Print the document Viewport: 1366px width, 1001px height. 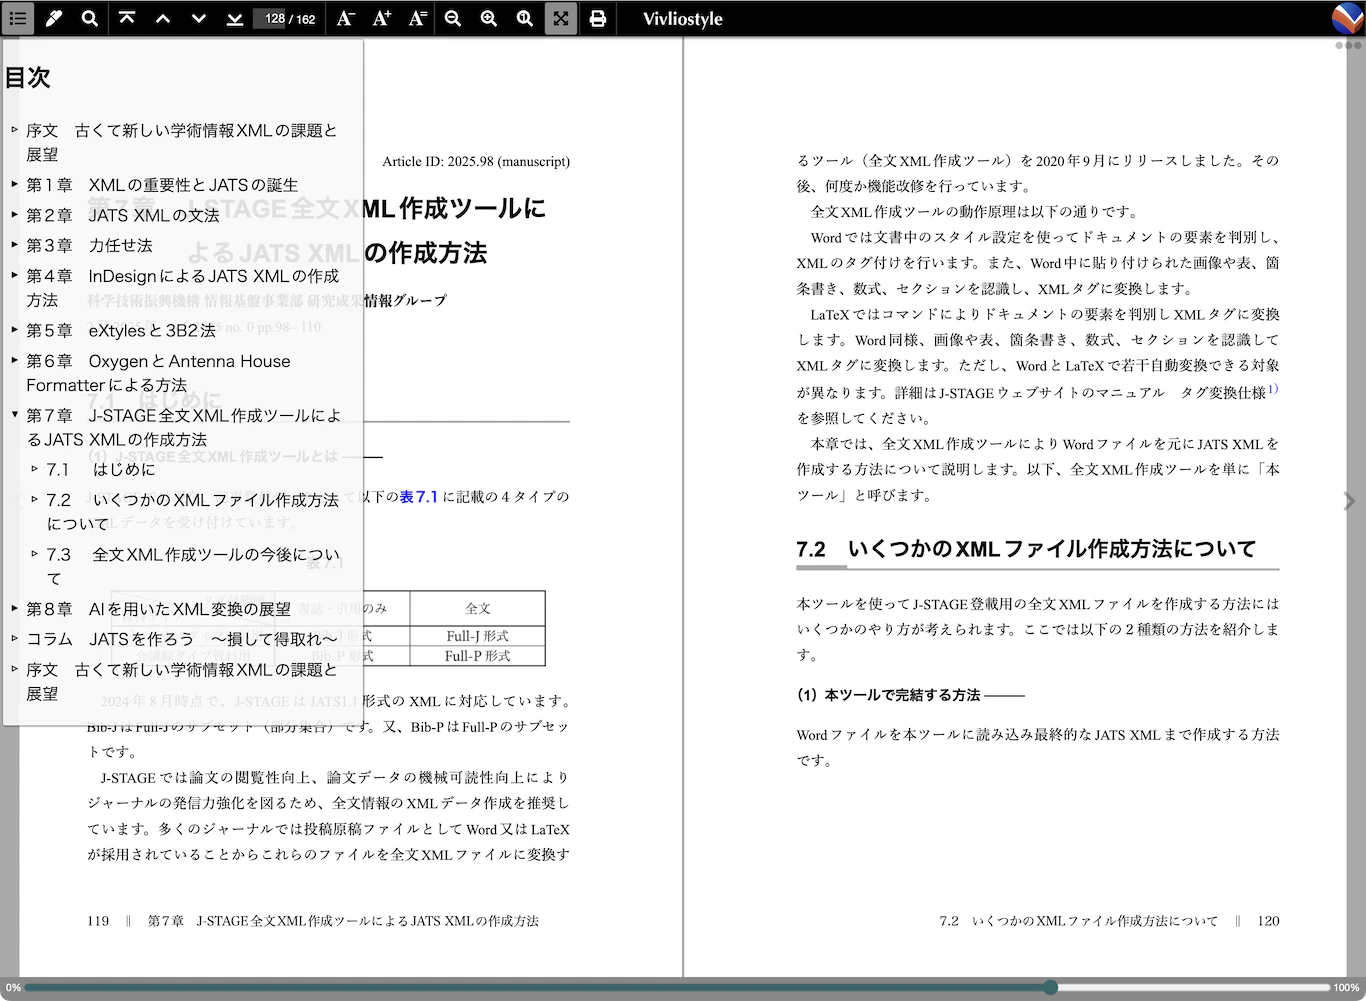click(x=598, y=18)
